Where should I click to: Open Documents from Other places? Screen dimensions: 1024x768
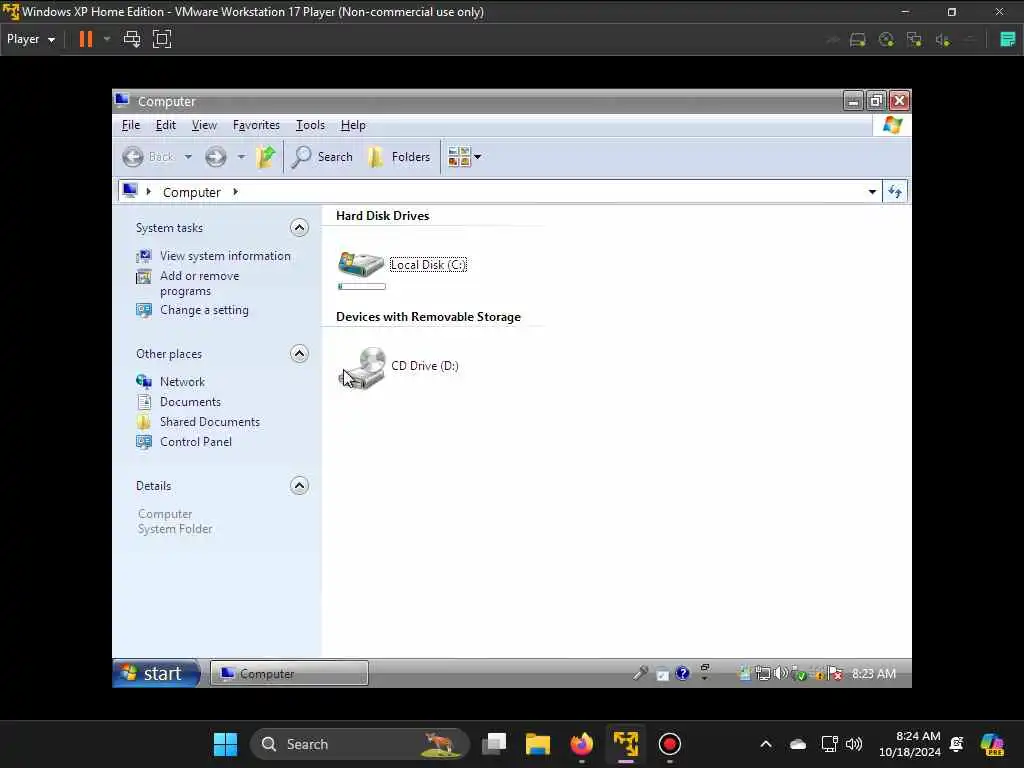pyautogui.click(x=190, y=402)
